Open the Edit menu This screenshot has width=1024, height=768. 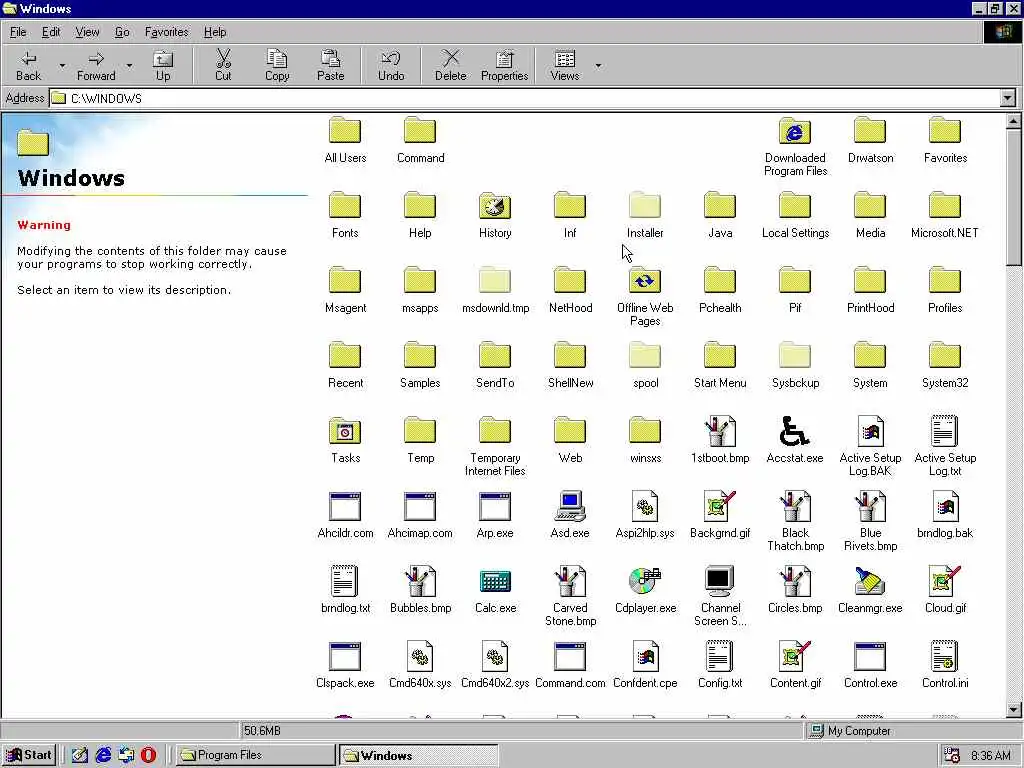pyautogui.click(x=51, y=32)
